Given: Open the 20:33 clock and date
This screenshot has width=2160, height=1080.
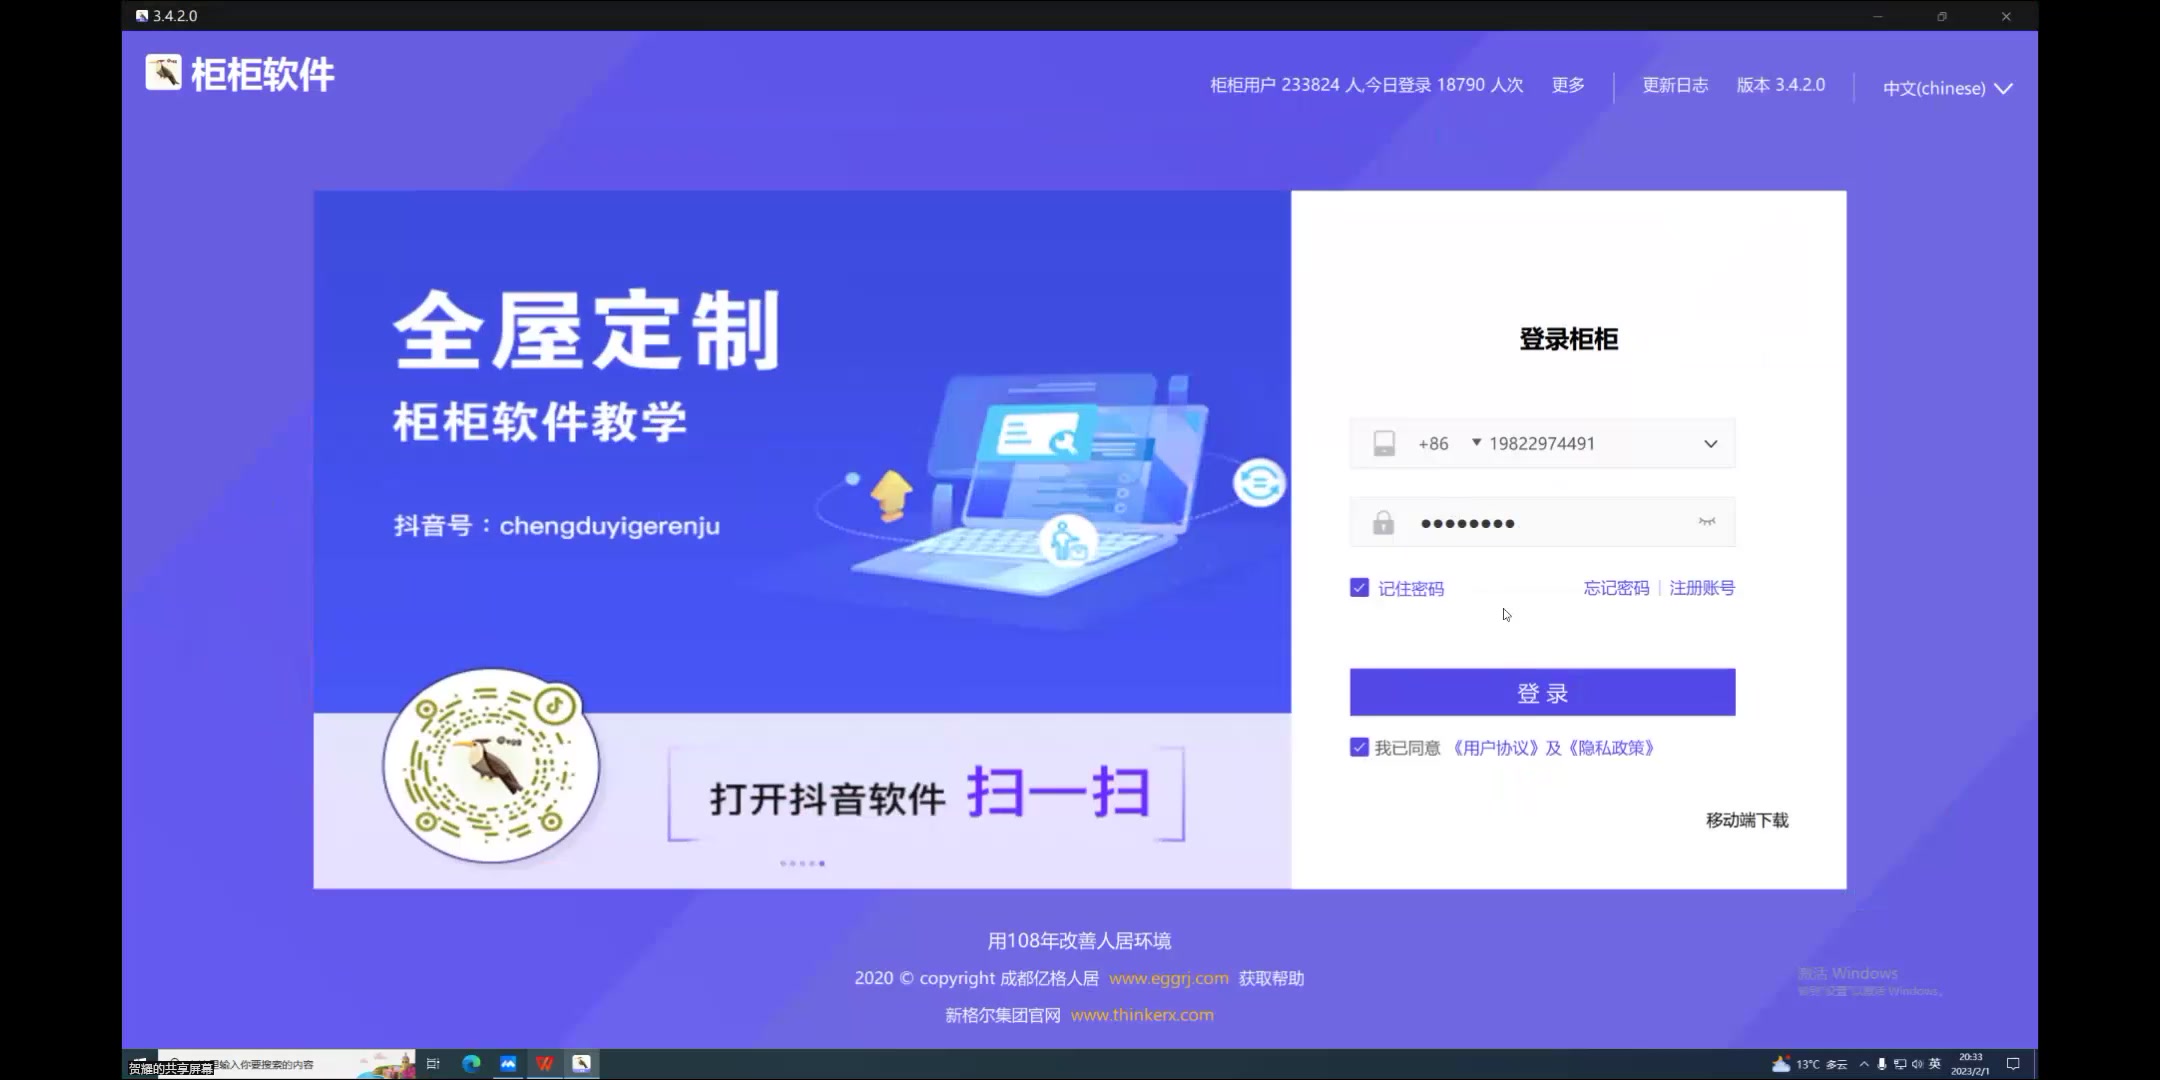Looking at the screenshot, I should 1970,1064.
